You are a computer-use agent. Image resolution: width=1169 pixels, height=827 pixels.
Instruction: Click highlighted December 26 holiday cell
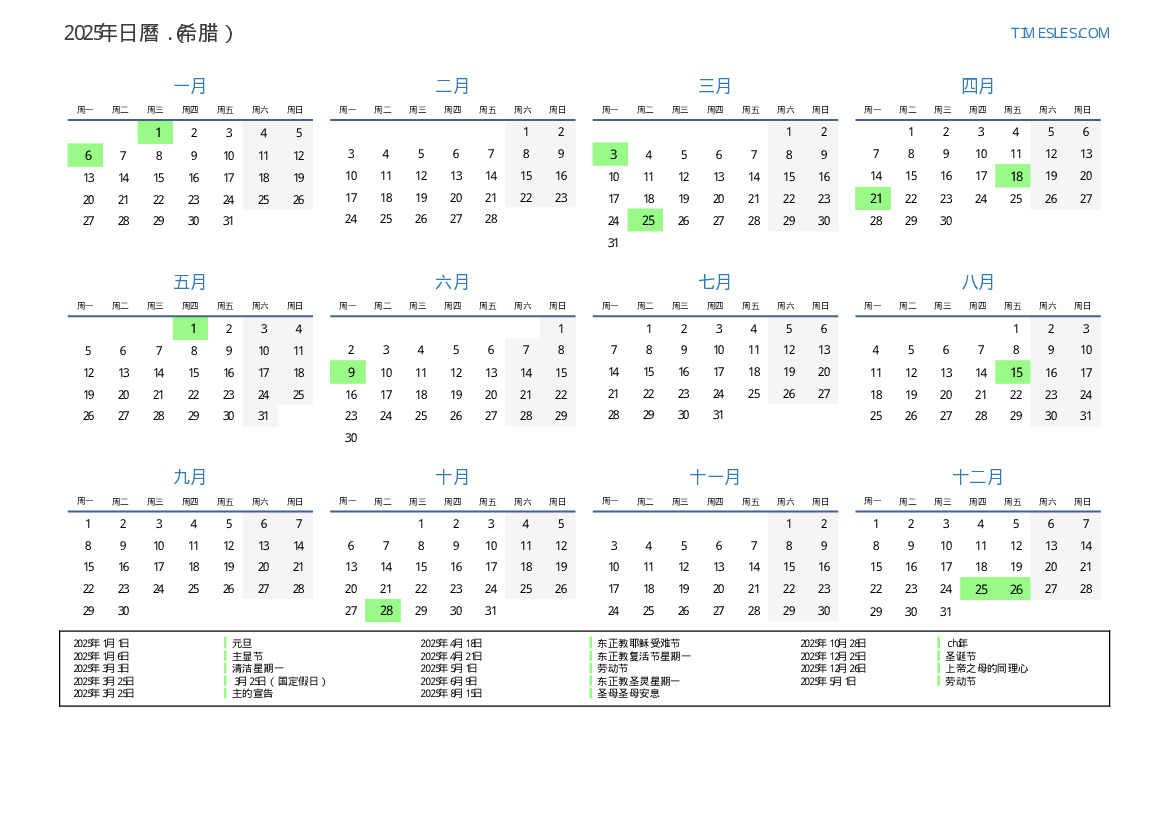(x=1013, y=589)
